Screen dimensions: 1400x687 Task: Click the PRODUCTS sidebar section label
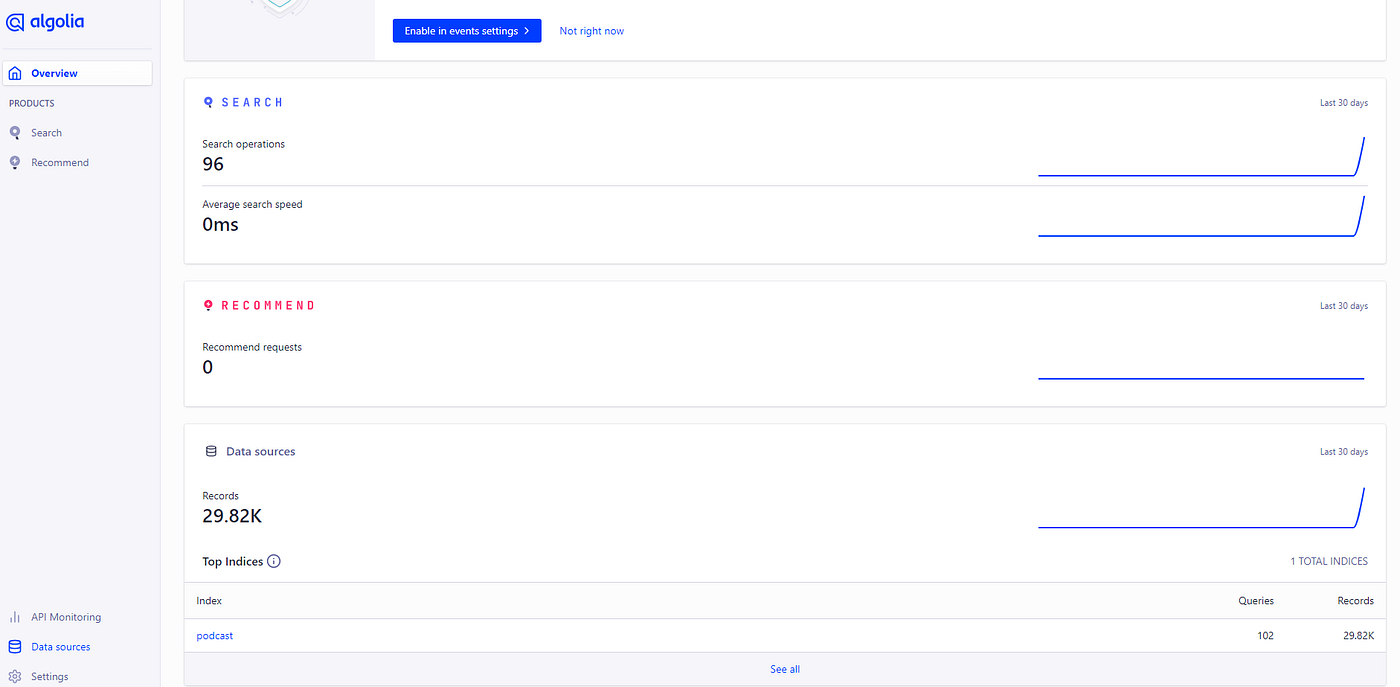tap(32, 103)
